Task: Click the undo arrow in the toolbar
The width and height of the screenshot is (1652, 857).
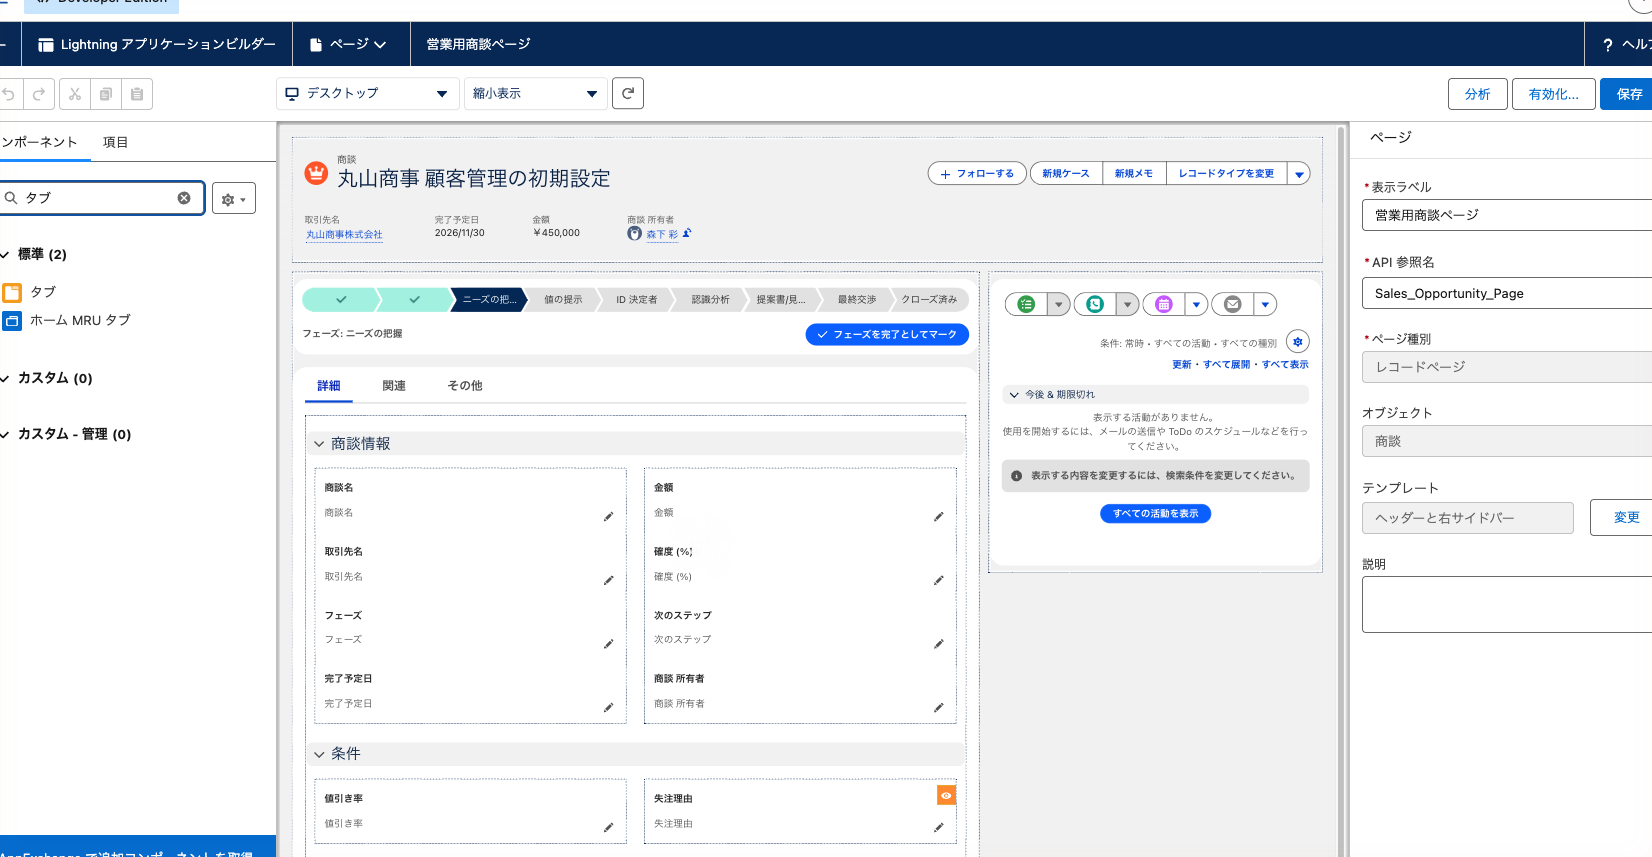Action: pyautogui.click(x=9, y=94)
